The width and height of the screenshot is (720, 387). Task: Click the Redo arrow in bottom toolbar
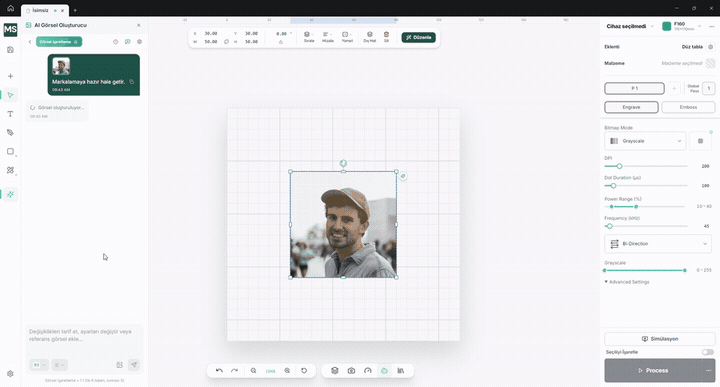234,370
